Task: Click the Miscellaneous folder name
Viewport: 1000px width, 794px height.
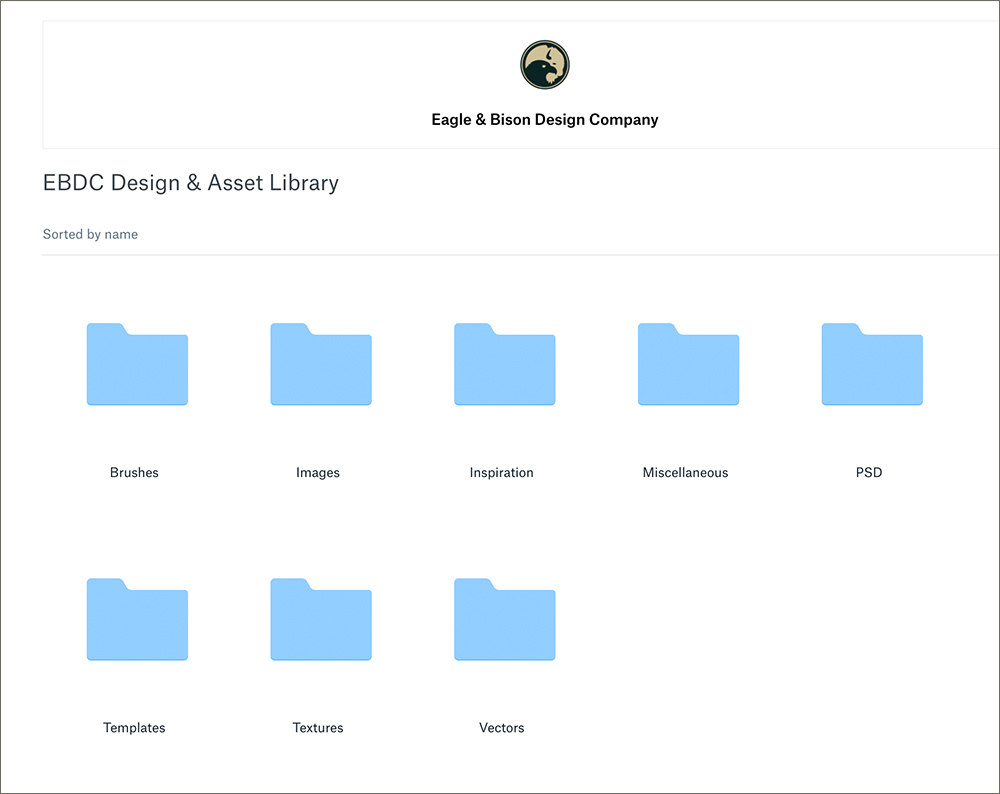Action: (x=685, y=473)
